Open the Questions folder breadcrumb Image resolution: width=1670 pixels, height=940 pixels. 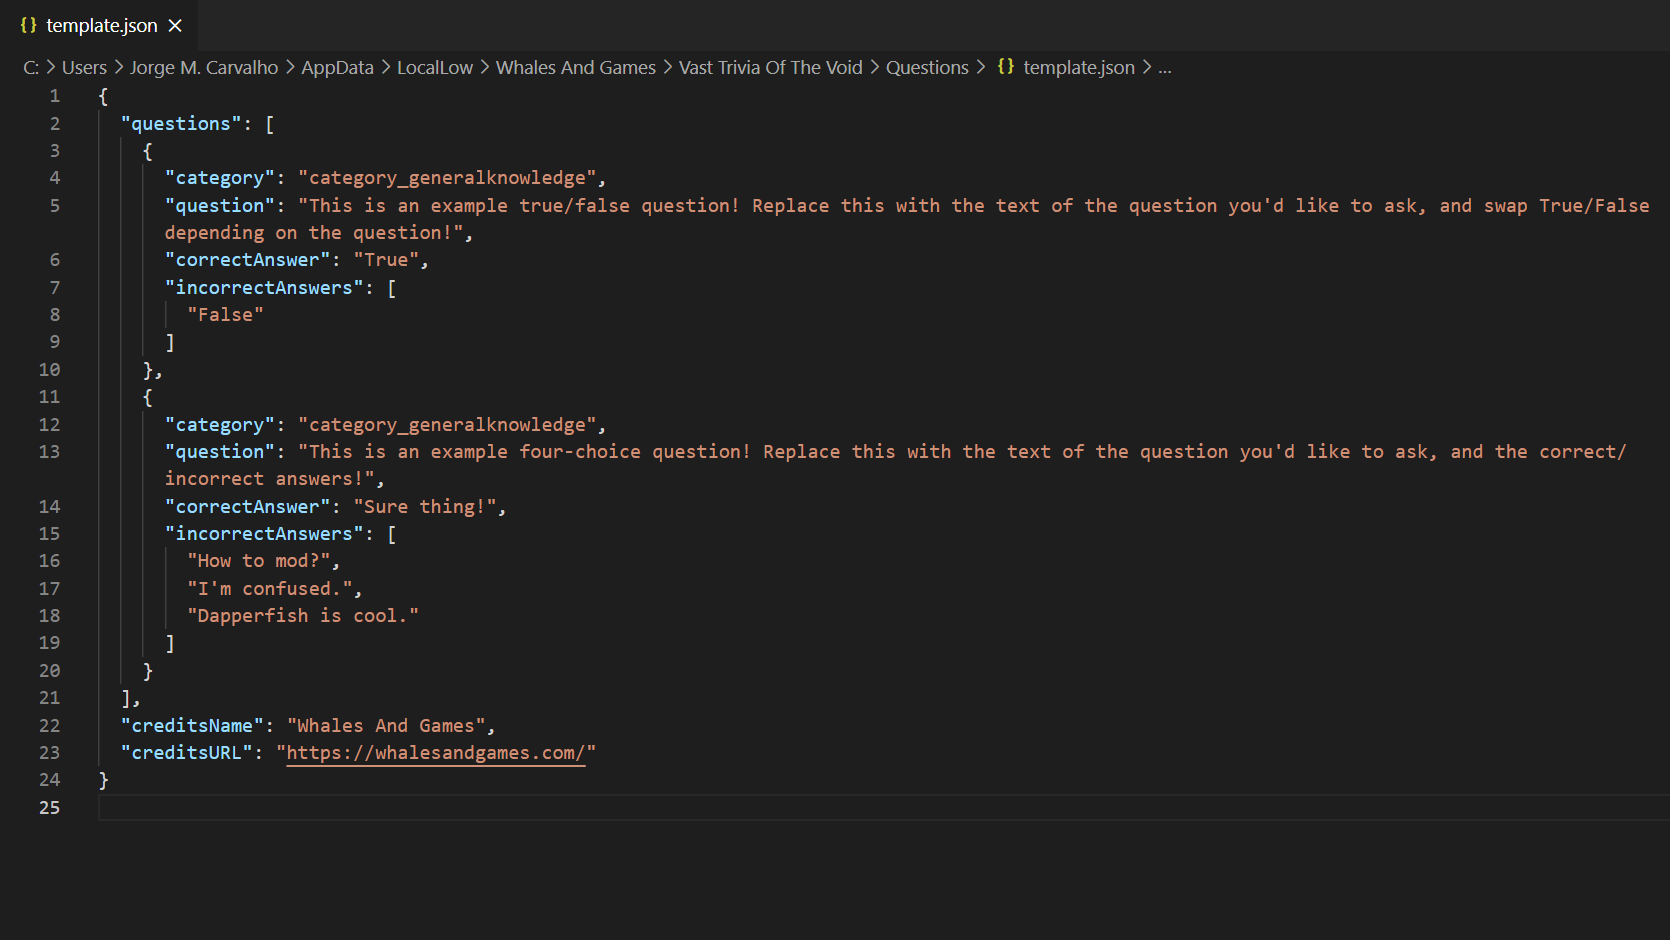(927, 68)
